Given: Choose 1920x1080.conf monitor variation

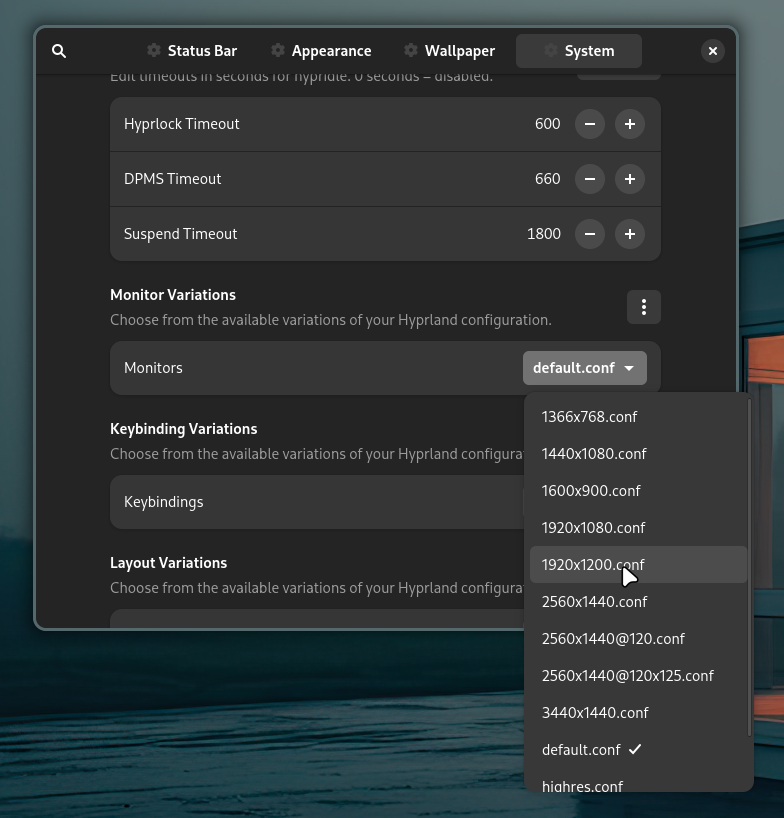Looking at the screenshot, I should (x=593, y=528).
